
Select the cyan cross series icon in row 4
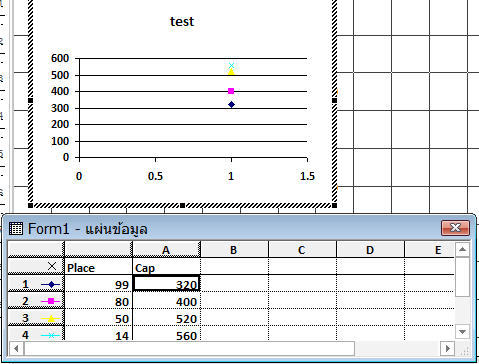(51, 335)
